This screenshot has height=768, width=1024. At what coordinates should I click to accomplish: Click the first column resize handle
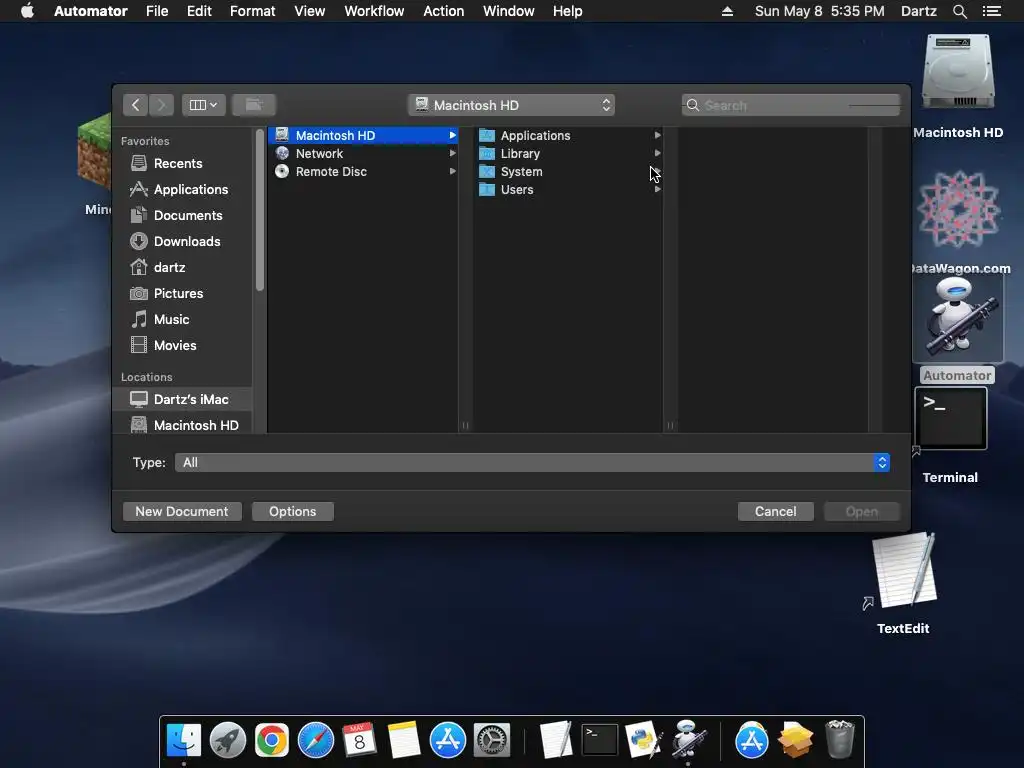pos(466,425)
